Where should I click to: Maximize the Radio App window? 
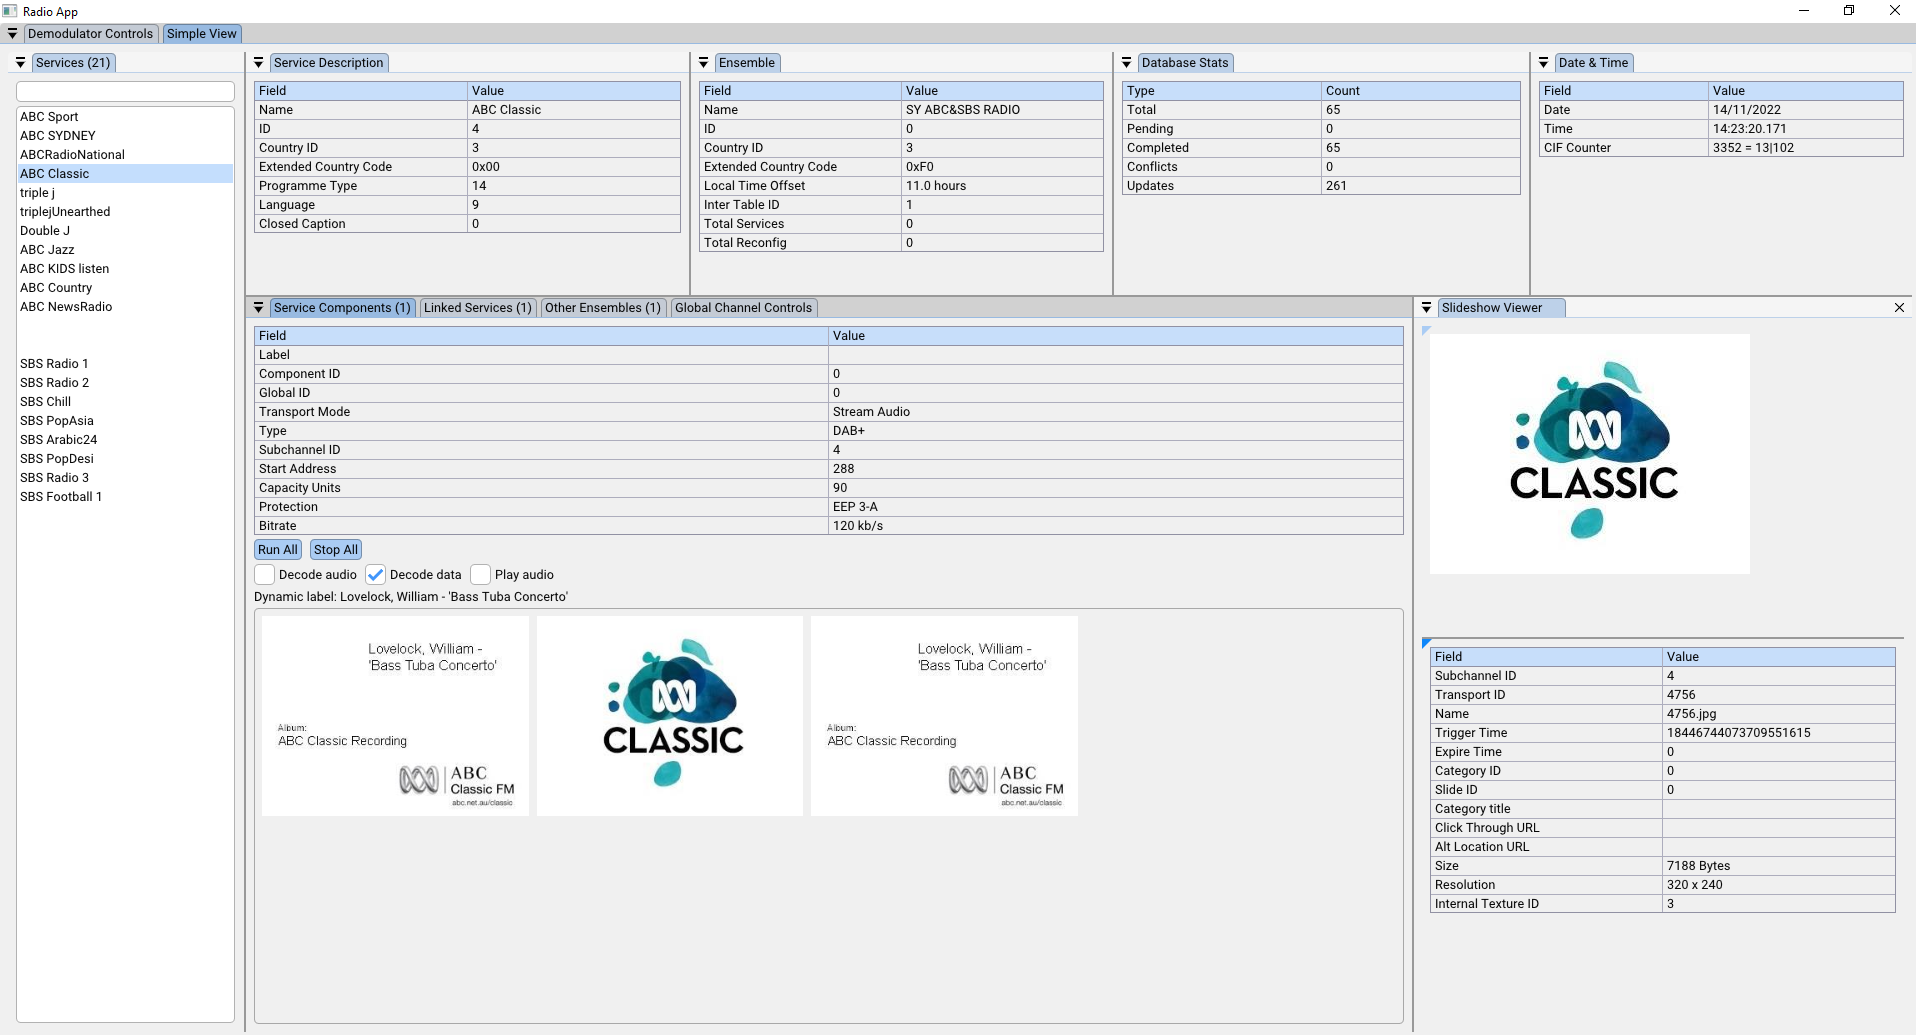[1849, 11]
